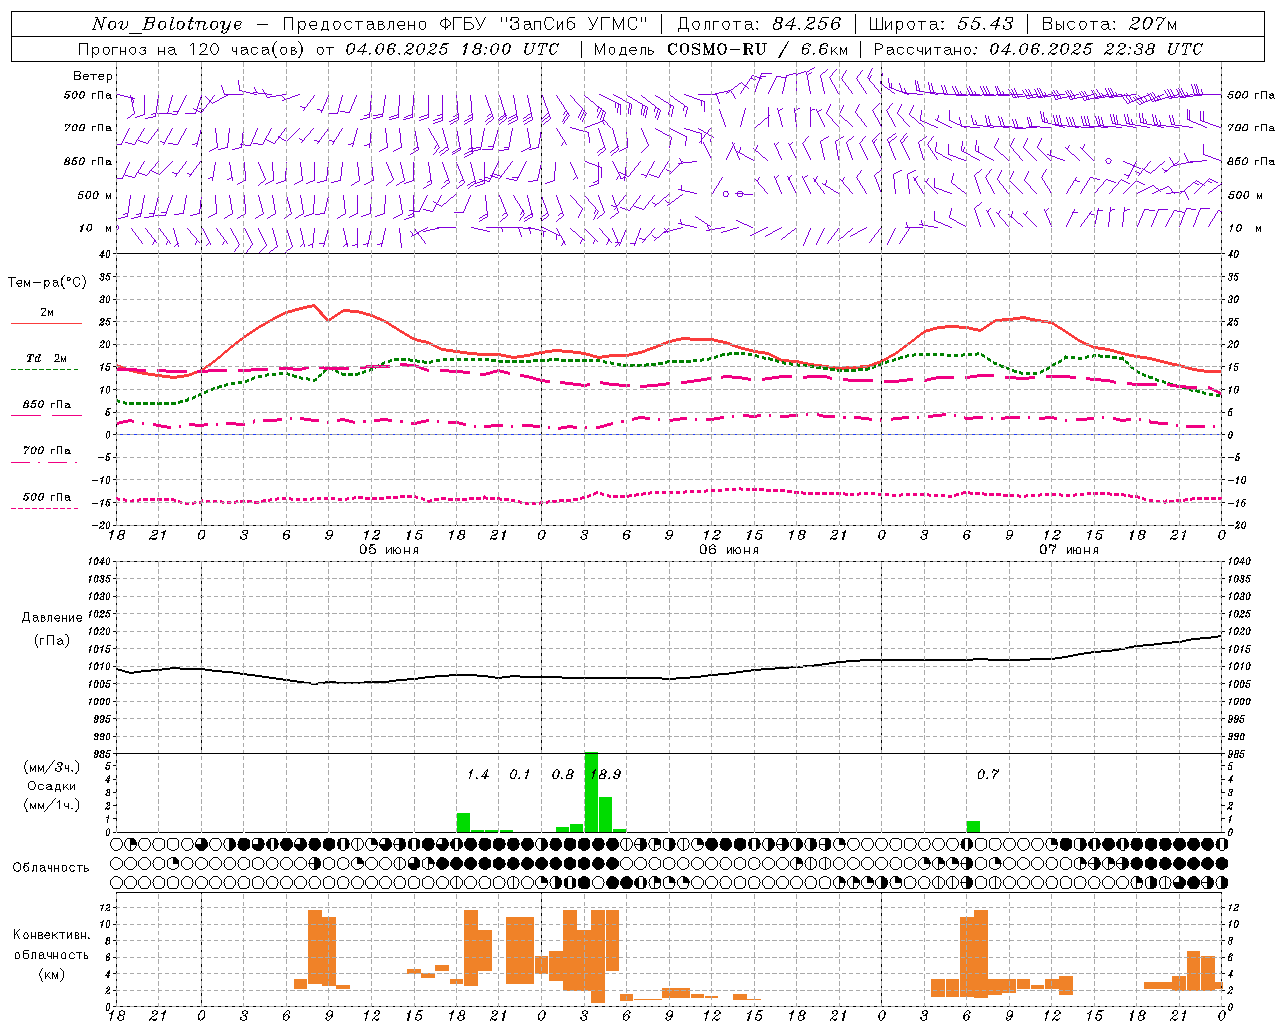Click the Давление pressure panel label
This screenshot has height=1024, width=1280.
52,617
